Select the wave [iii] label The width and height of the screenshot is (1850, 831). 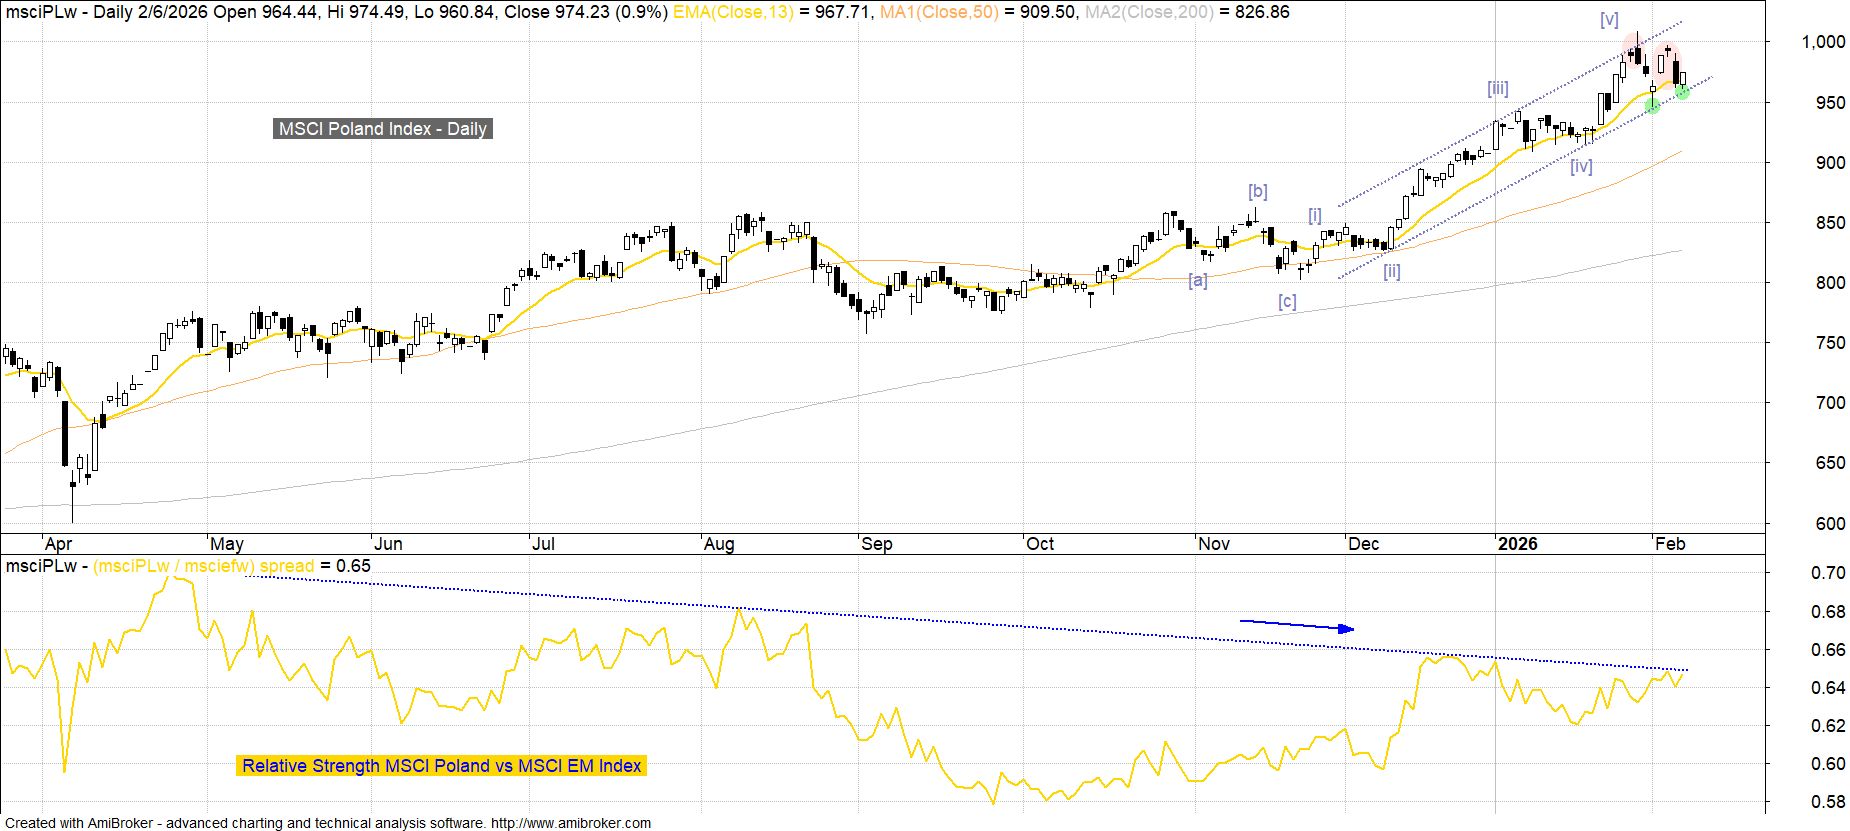click(x=1496, y=88)
